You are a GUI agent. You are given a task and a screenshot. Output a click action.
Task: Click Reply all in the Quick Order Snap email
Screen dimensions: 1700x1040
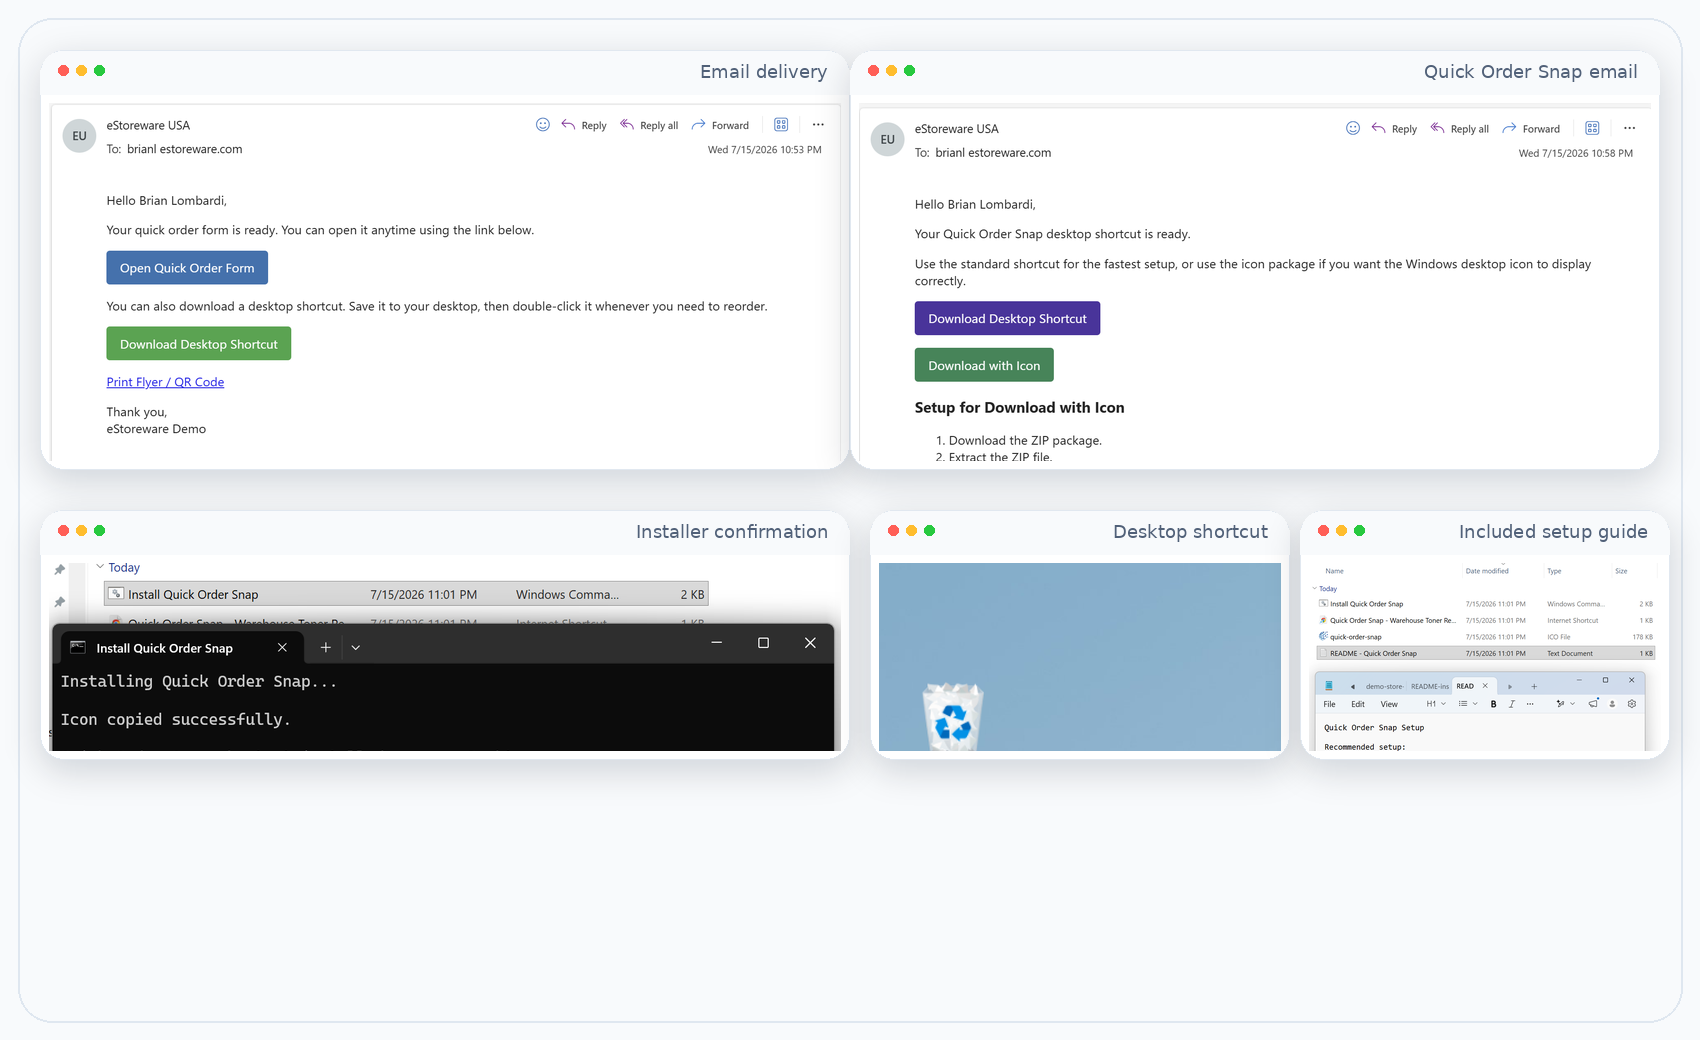click(1460, 128)
